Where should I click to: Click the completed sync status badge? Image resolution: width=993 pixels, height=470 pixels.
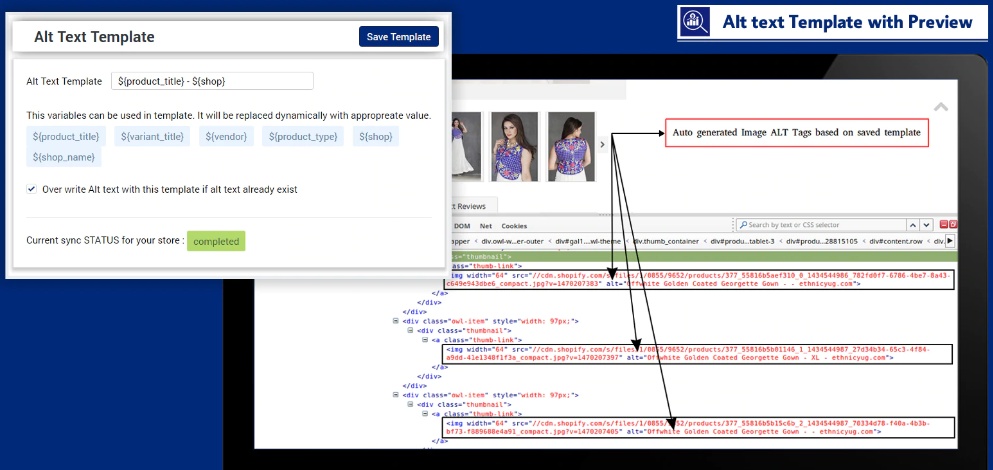click(215, 242)
